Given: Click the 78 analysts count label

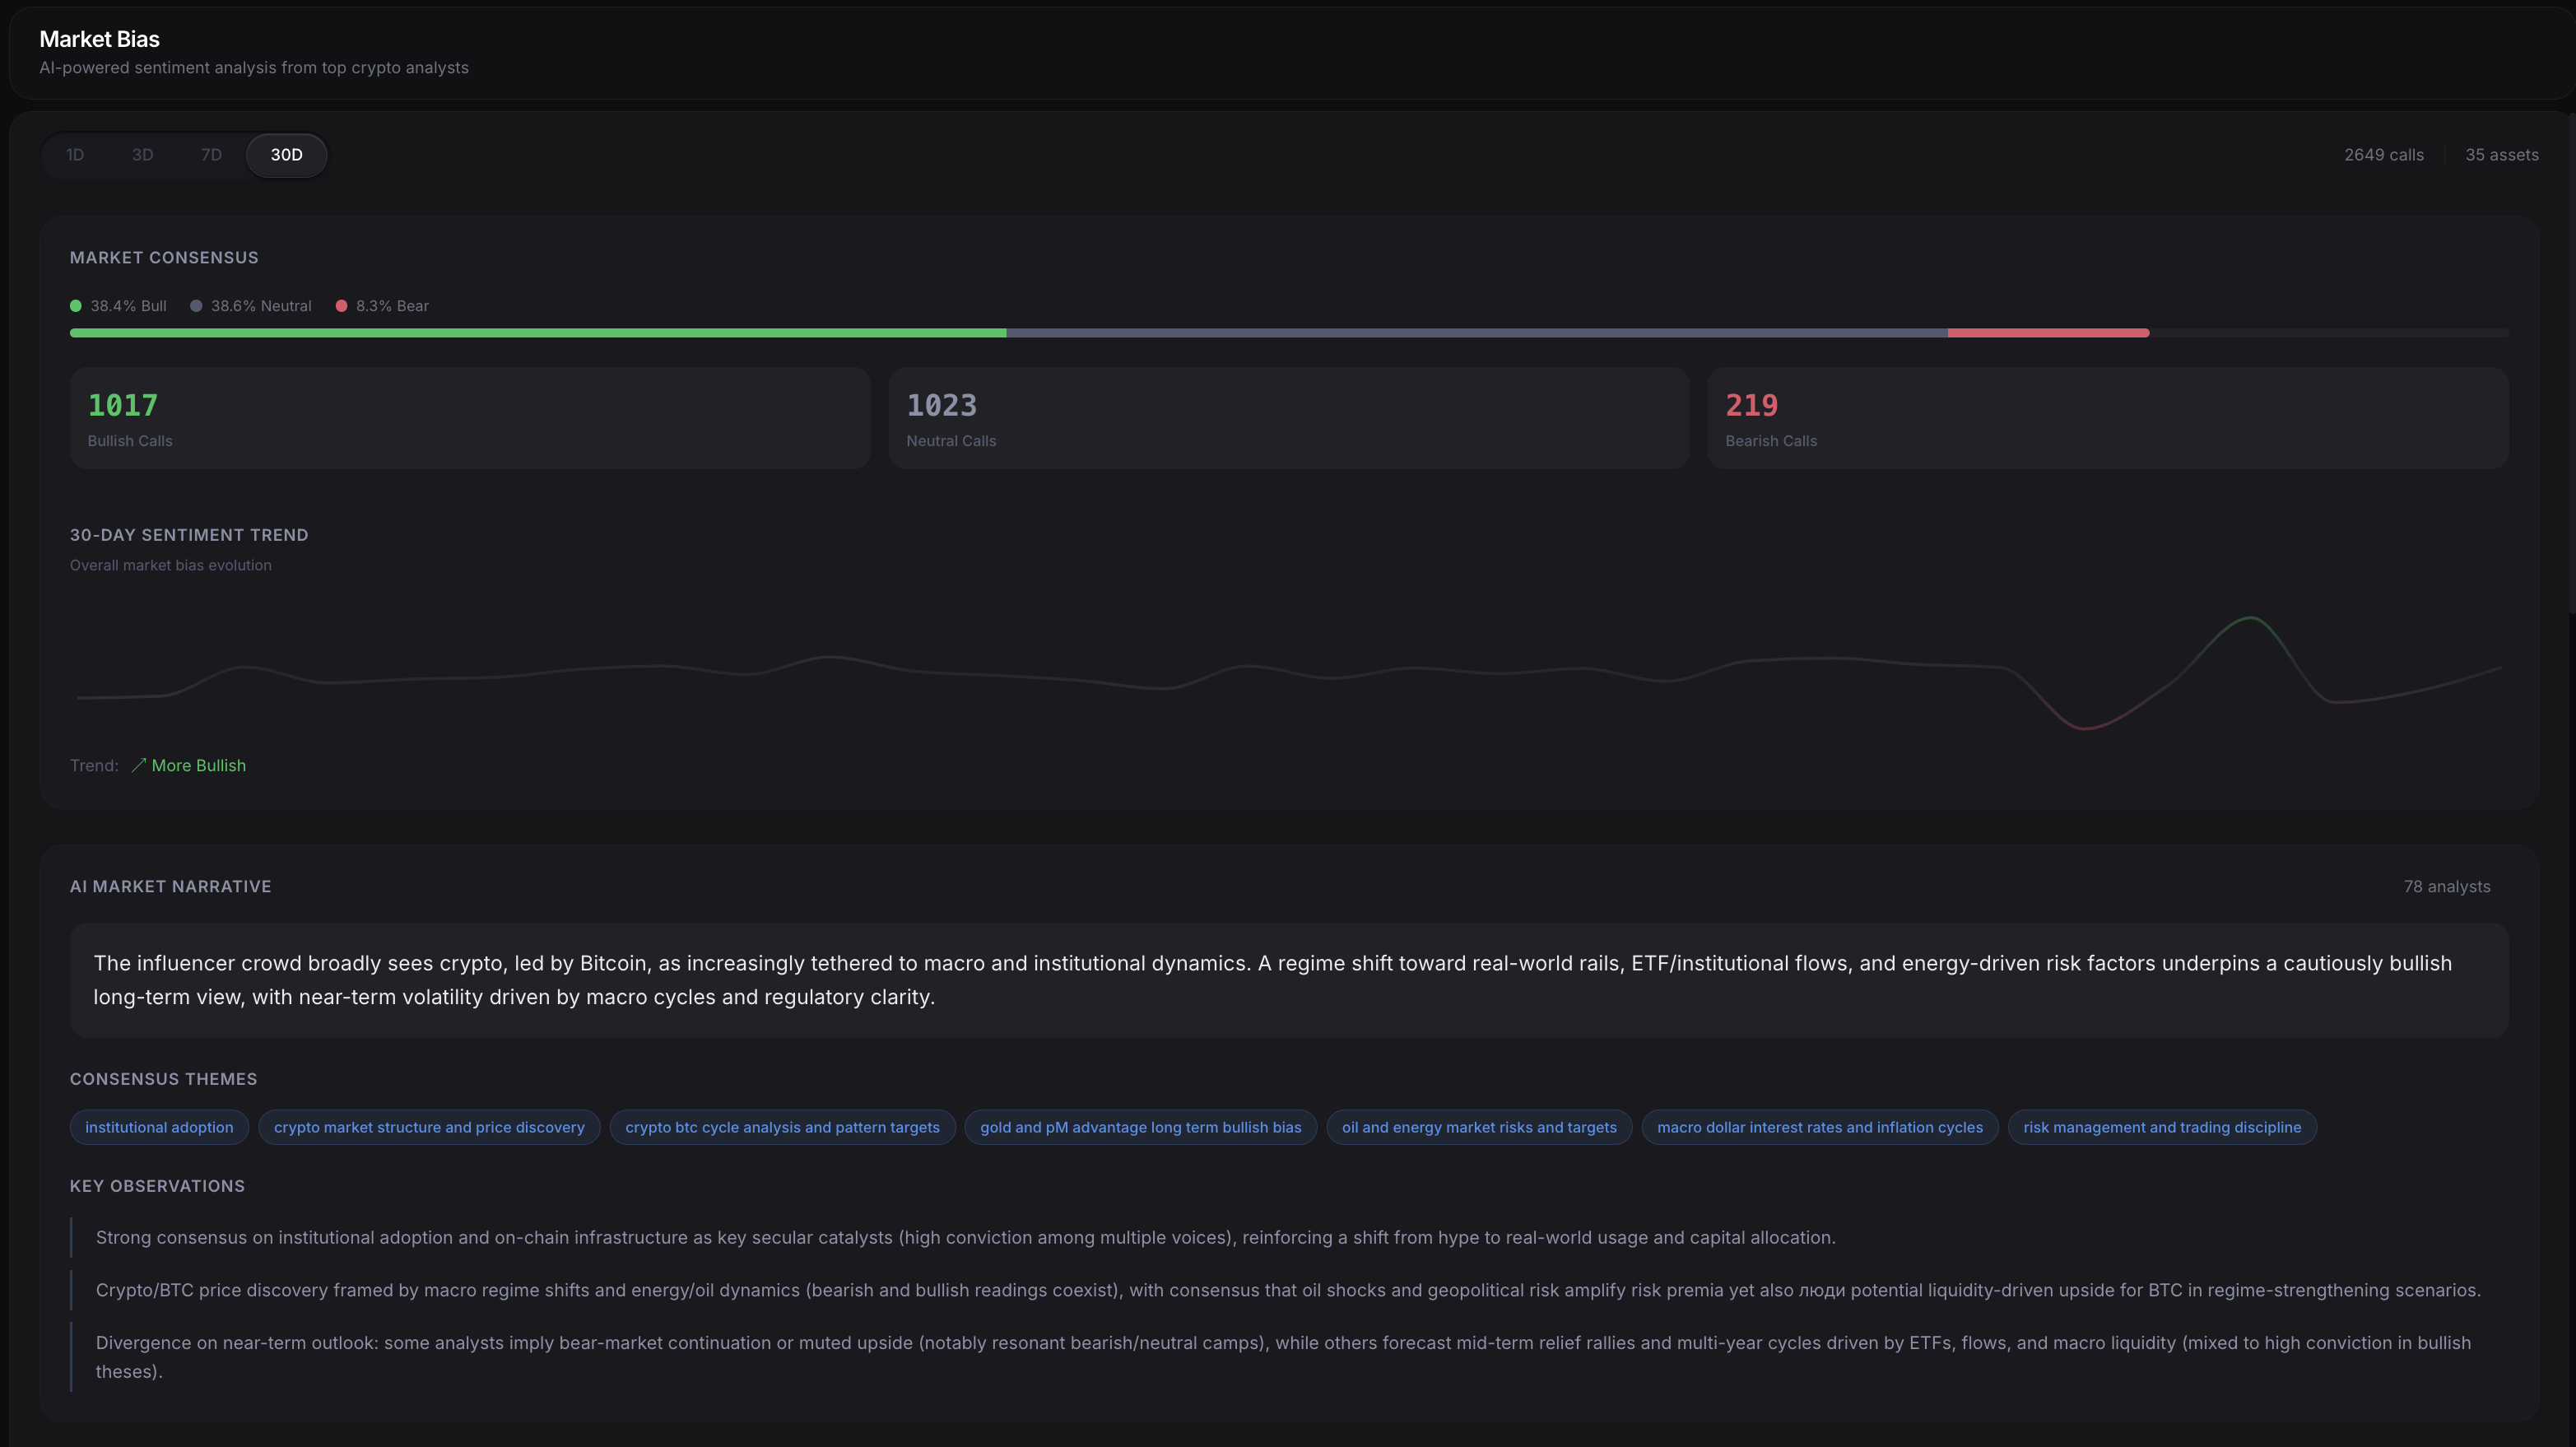Looking at the screenshot, I should 2446,887.
